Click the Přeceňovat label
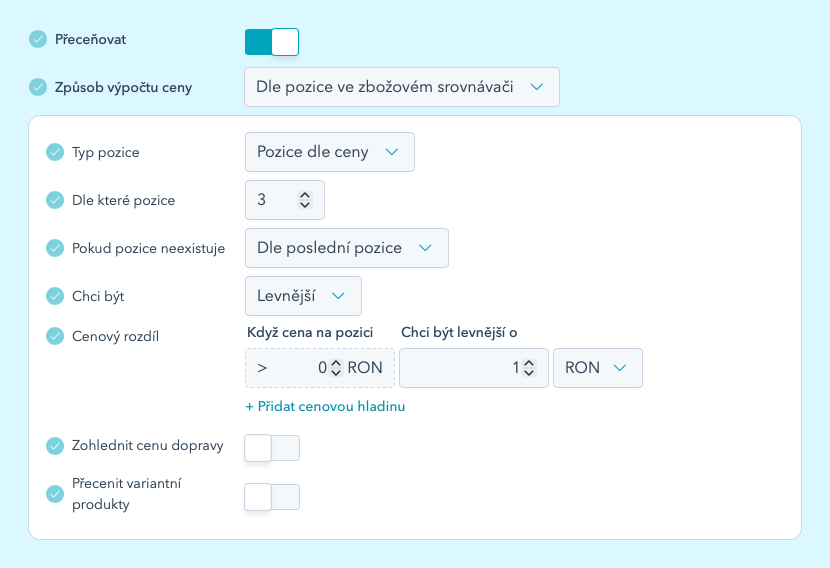 pos(91,40)
